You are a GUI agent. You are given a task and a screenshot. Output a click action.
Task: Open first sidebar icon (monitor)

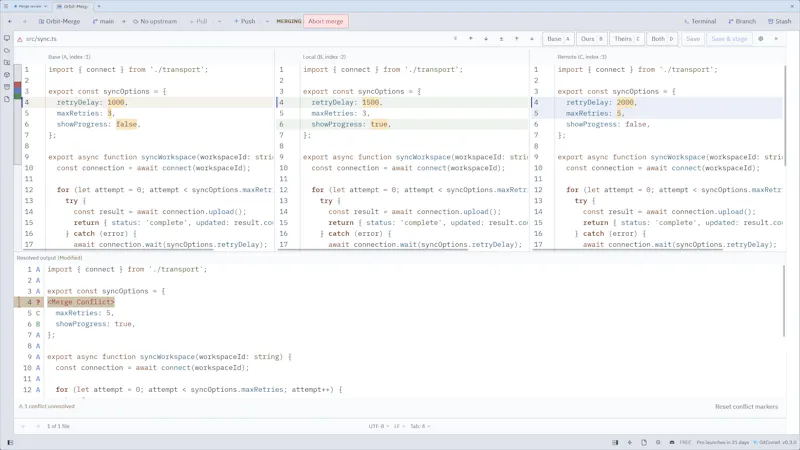[7, 38]
